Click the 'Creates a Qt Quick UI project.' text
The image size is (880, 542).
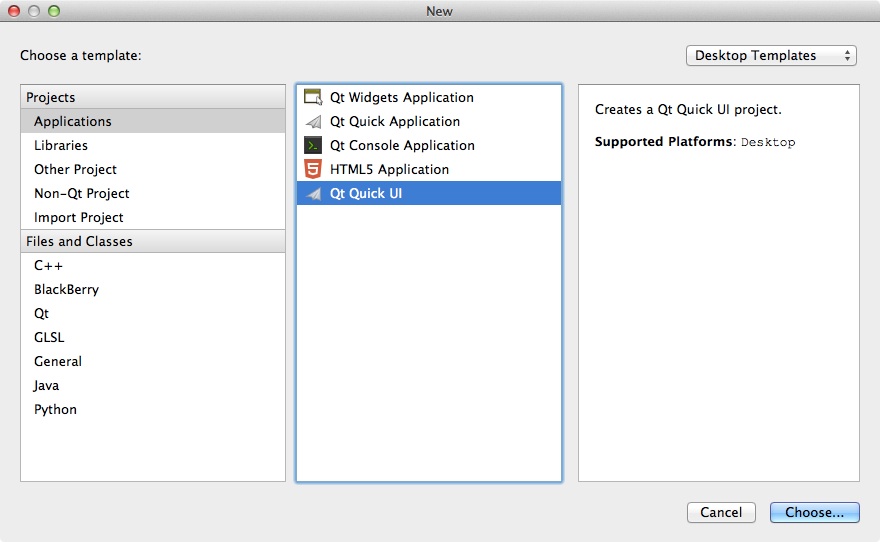688,109
